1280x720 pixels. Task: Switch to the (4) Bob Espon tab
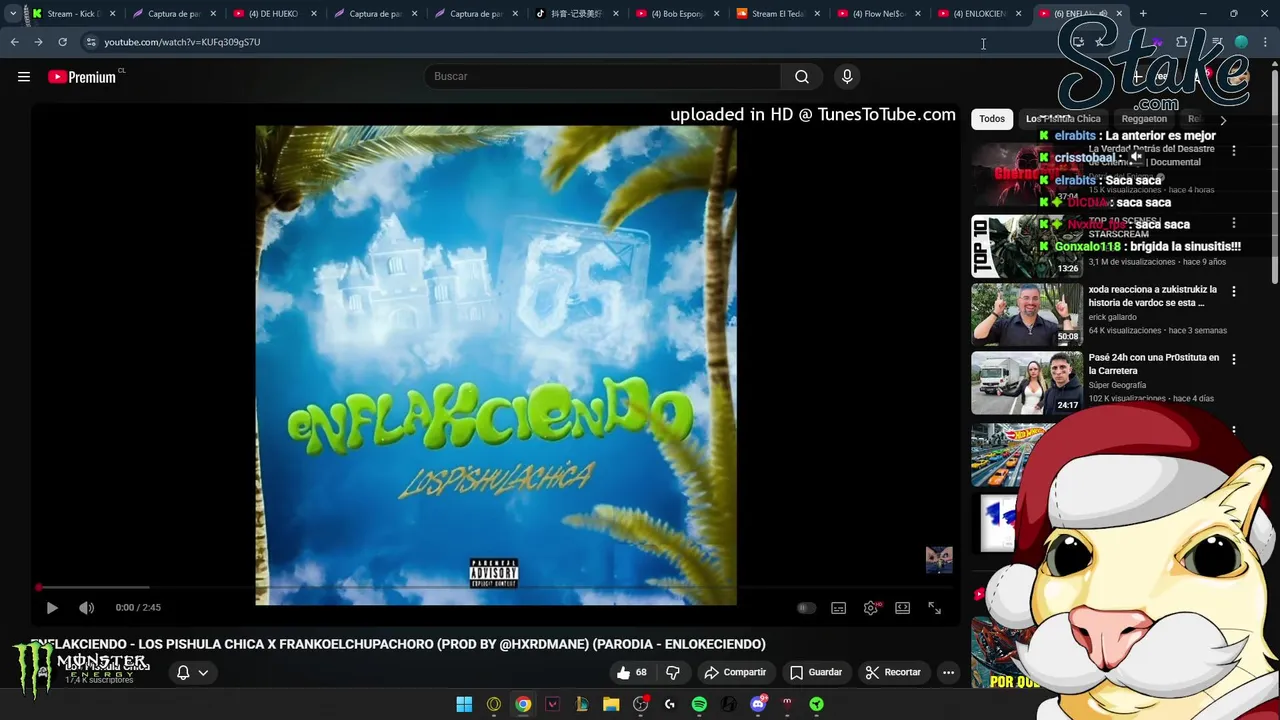678,14
